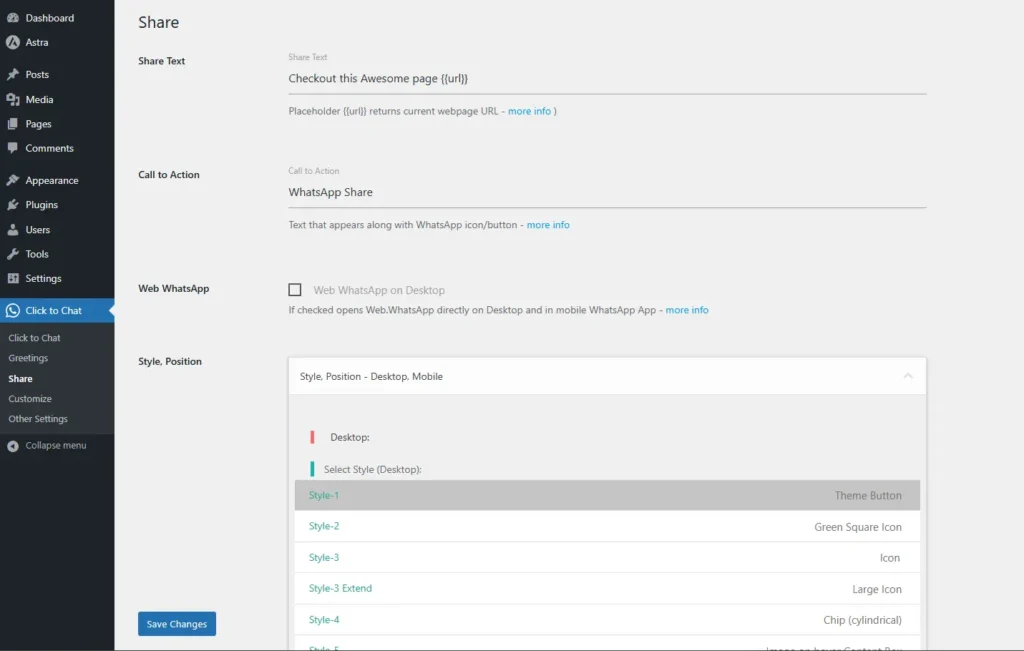Click the Dashboard gauge icon
This screenshot has height=651, width=1024.
[13, 18]
